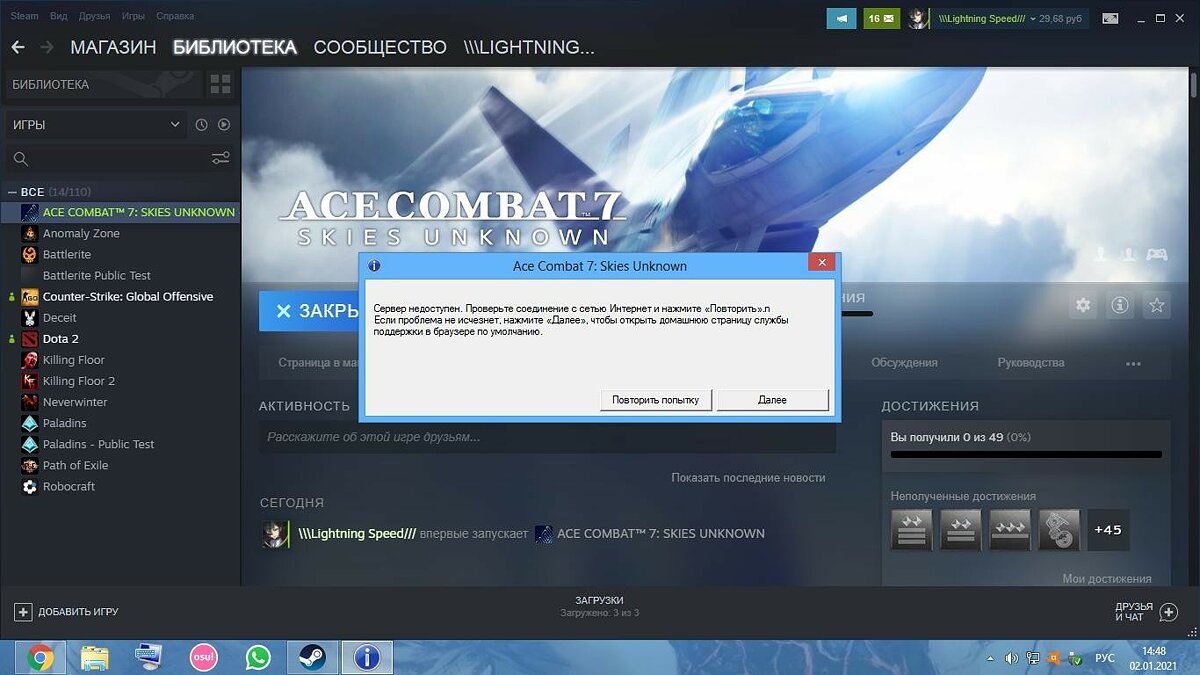
Task: Toggle the library grid view icon
Action: click(220, 84)
